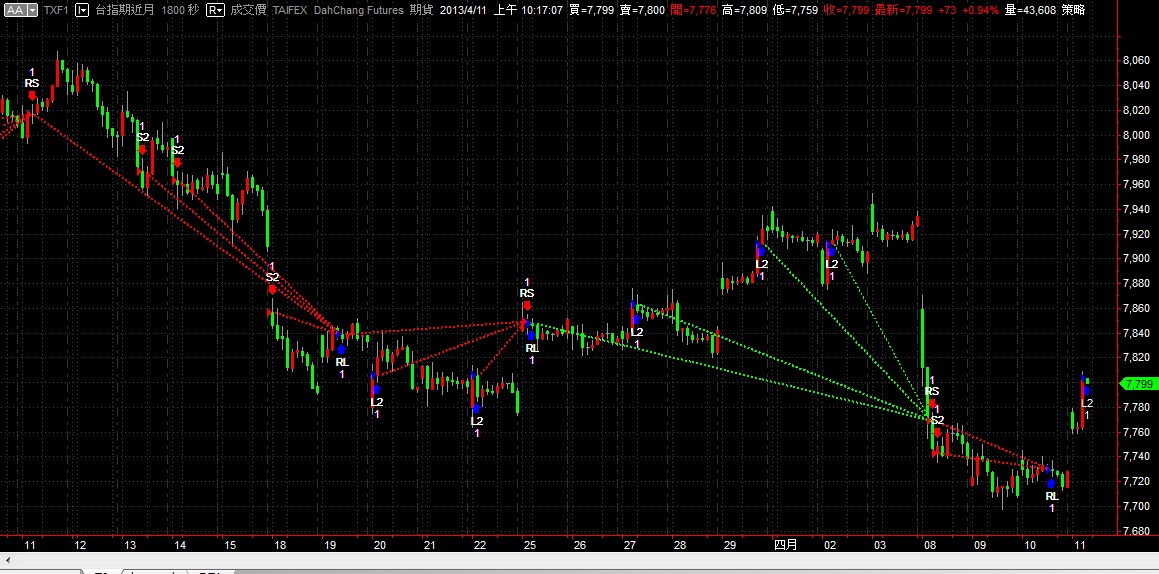Click the 7,720 price axis label

[1136, 481]
